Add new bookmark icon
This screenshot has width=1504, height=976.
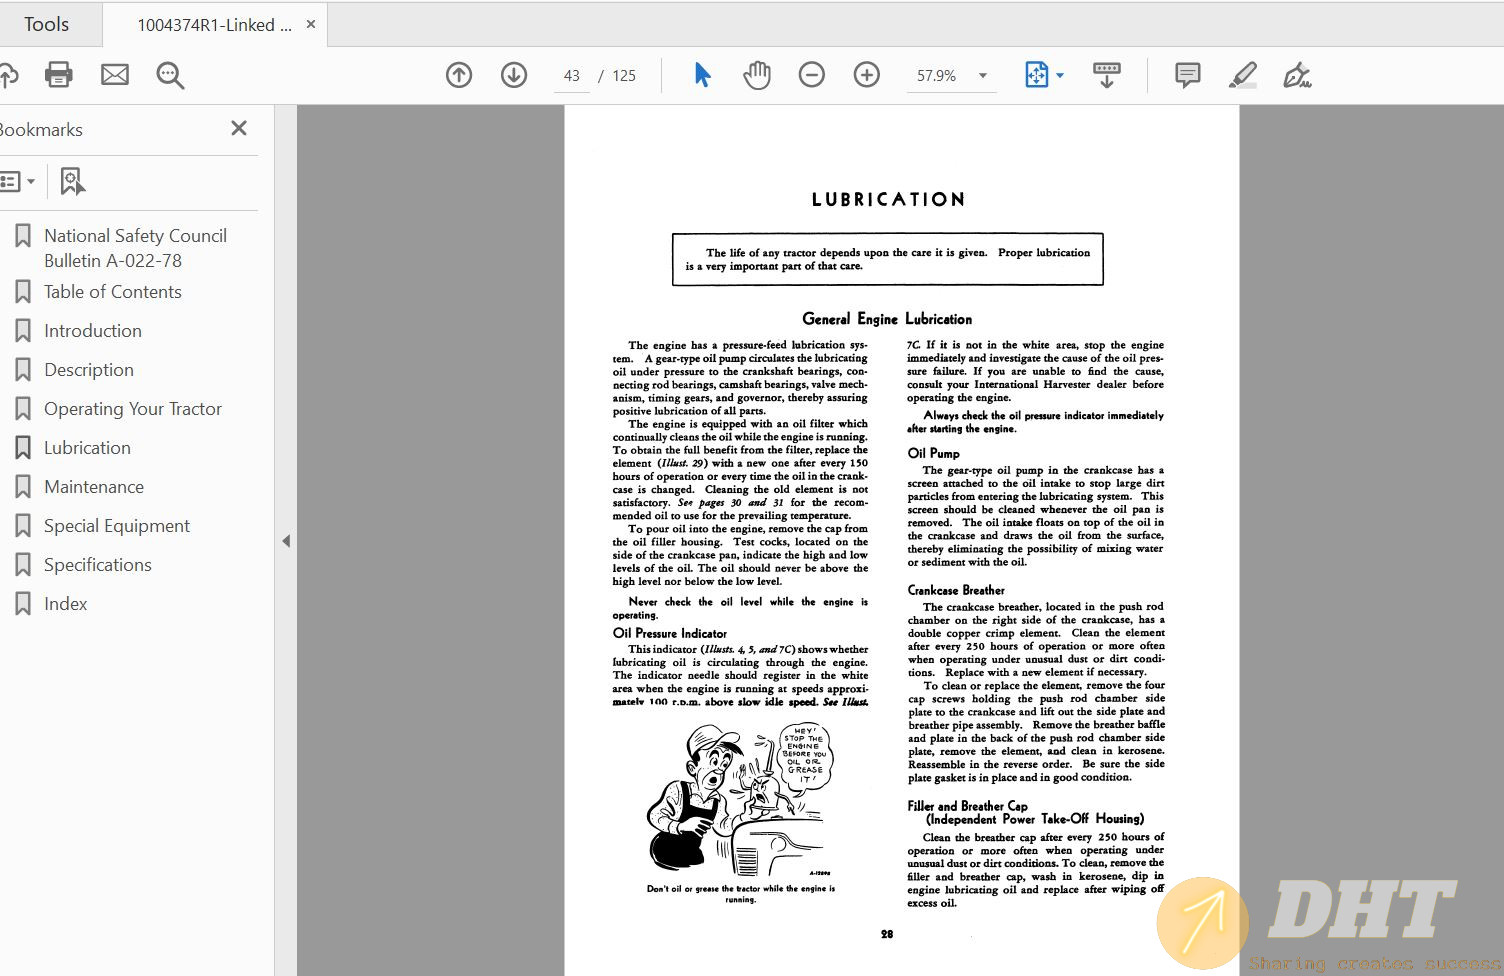[72, 181]
